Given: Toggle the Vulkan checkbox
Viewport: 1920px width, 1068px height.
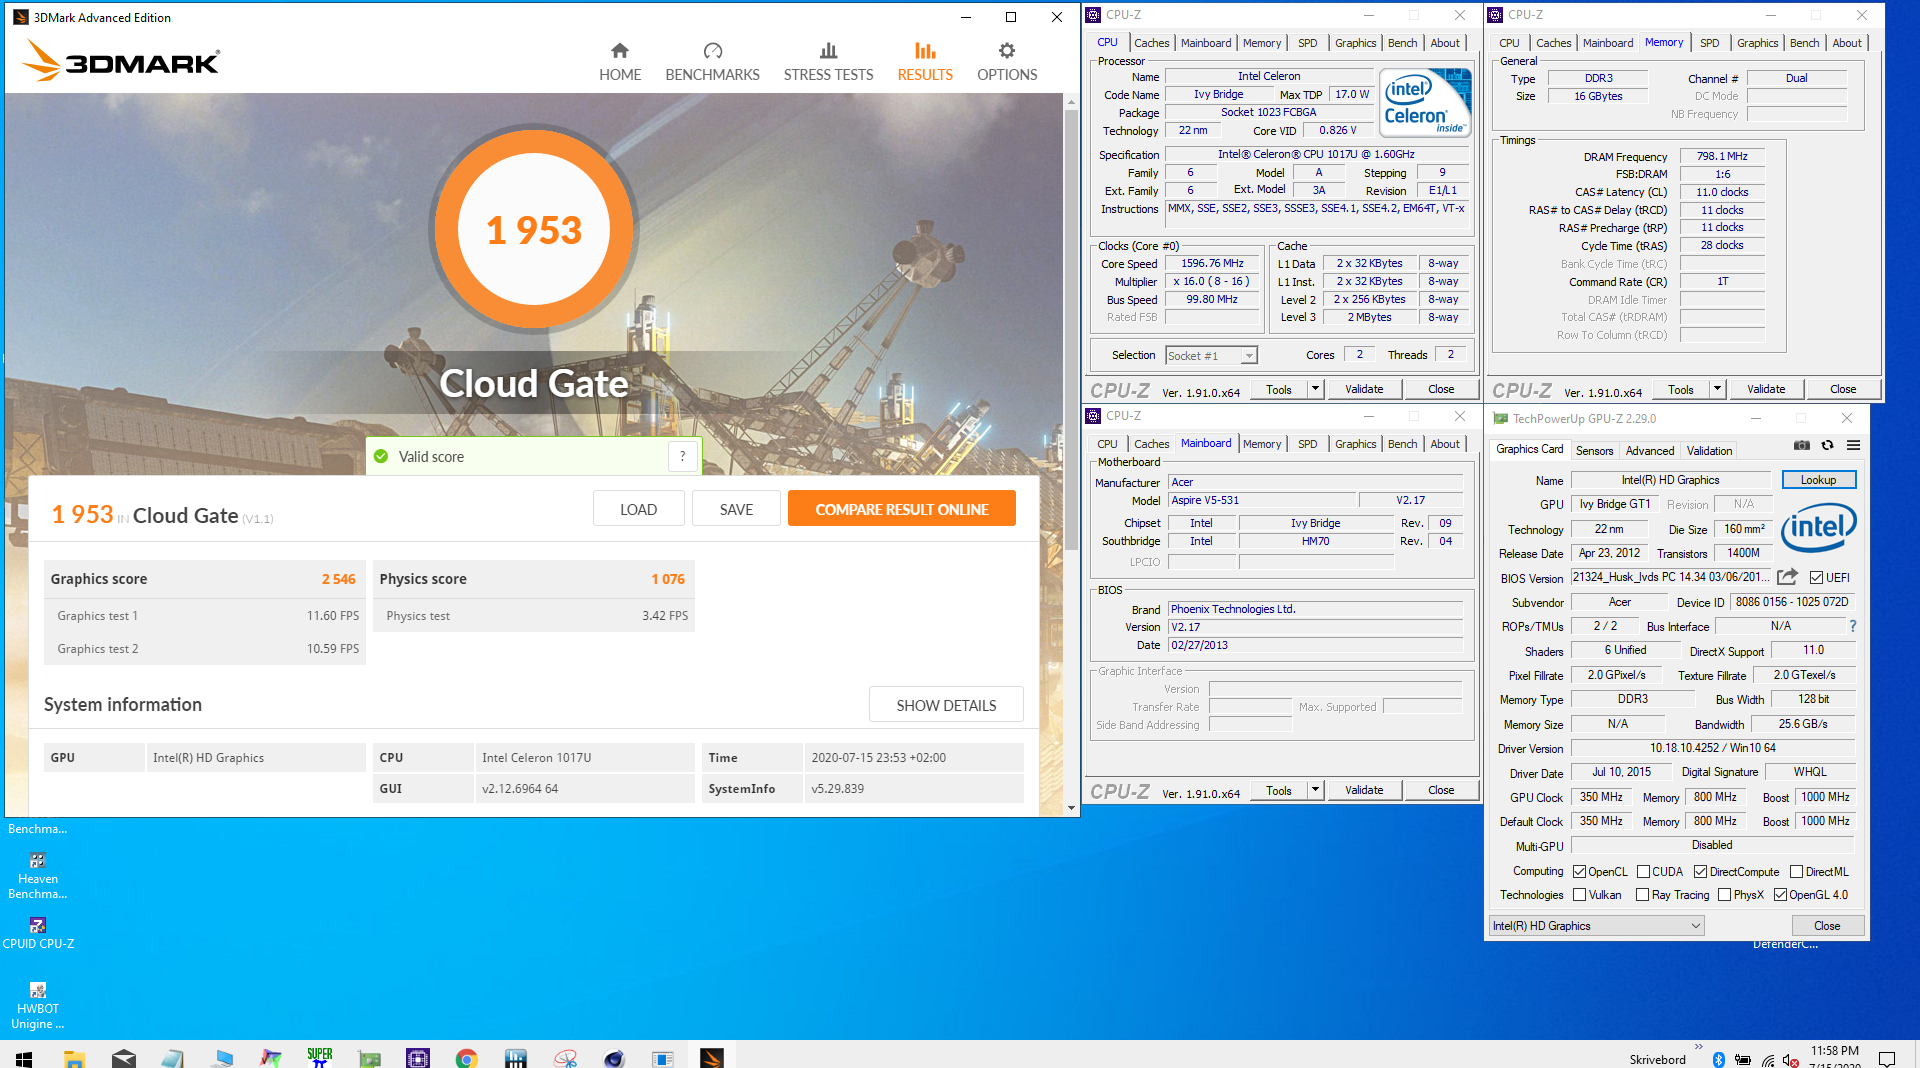Looking at the screenshot, I should tap(1579, 895).
